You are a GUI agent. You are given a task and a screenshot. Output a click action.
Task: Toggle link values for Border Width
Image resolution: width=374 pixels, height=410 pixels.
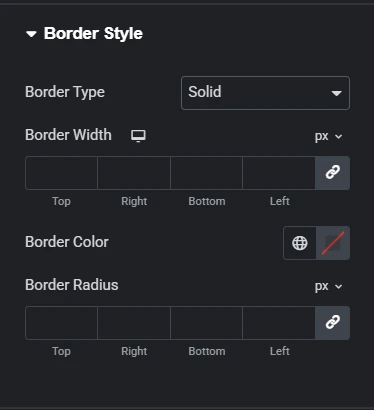[333, 173]
